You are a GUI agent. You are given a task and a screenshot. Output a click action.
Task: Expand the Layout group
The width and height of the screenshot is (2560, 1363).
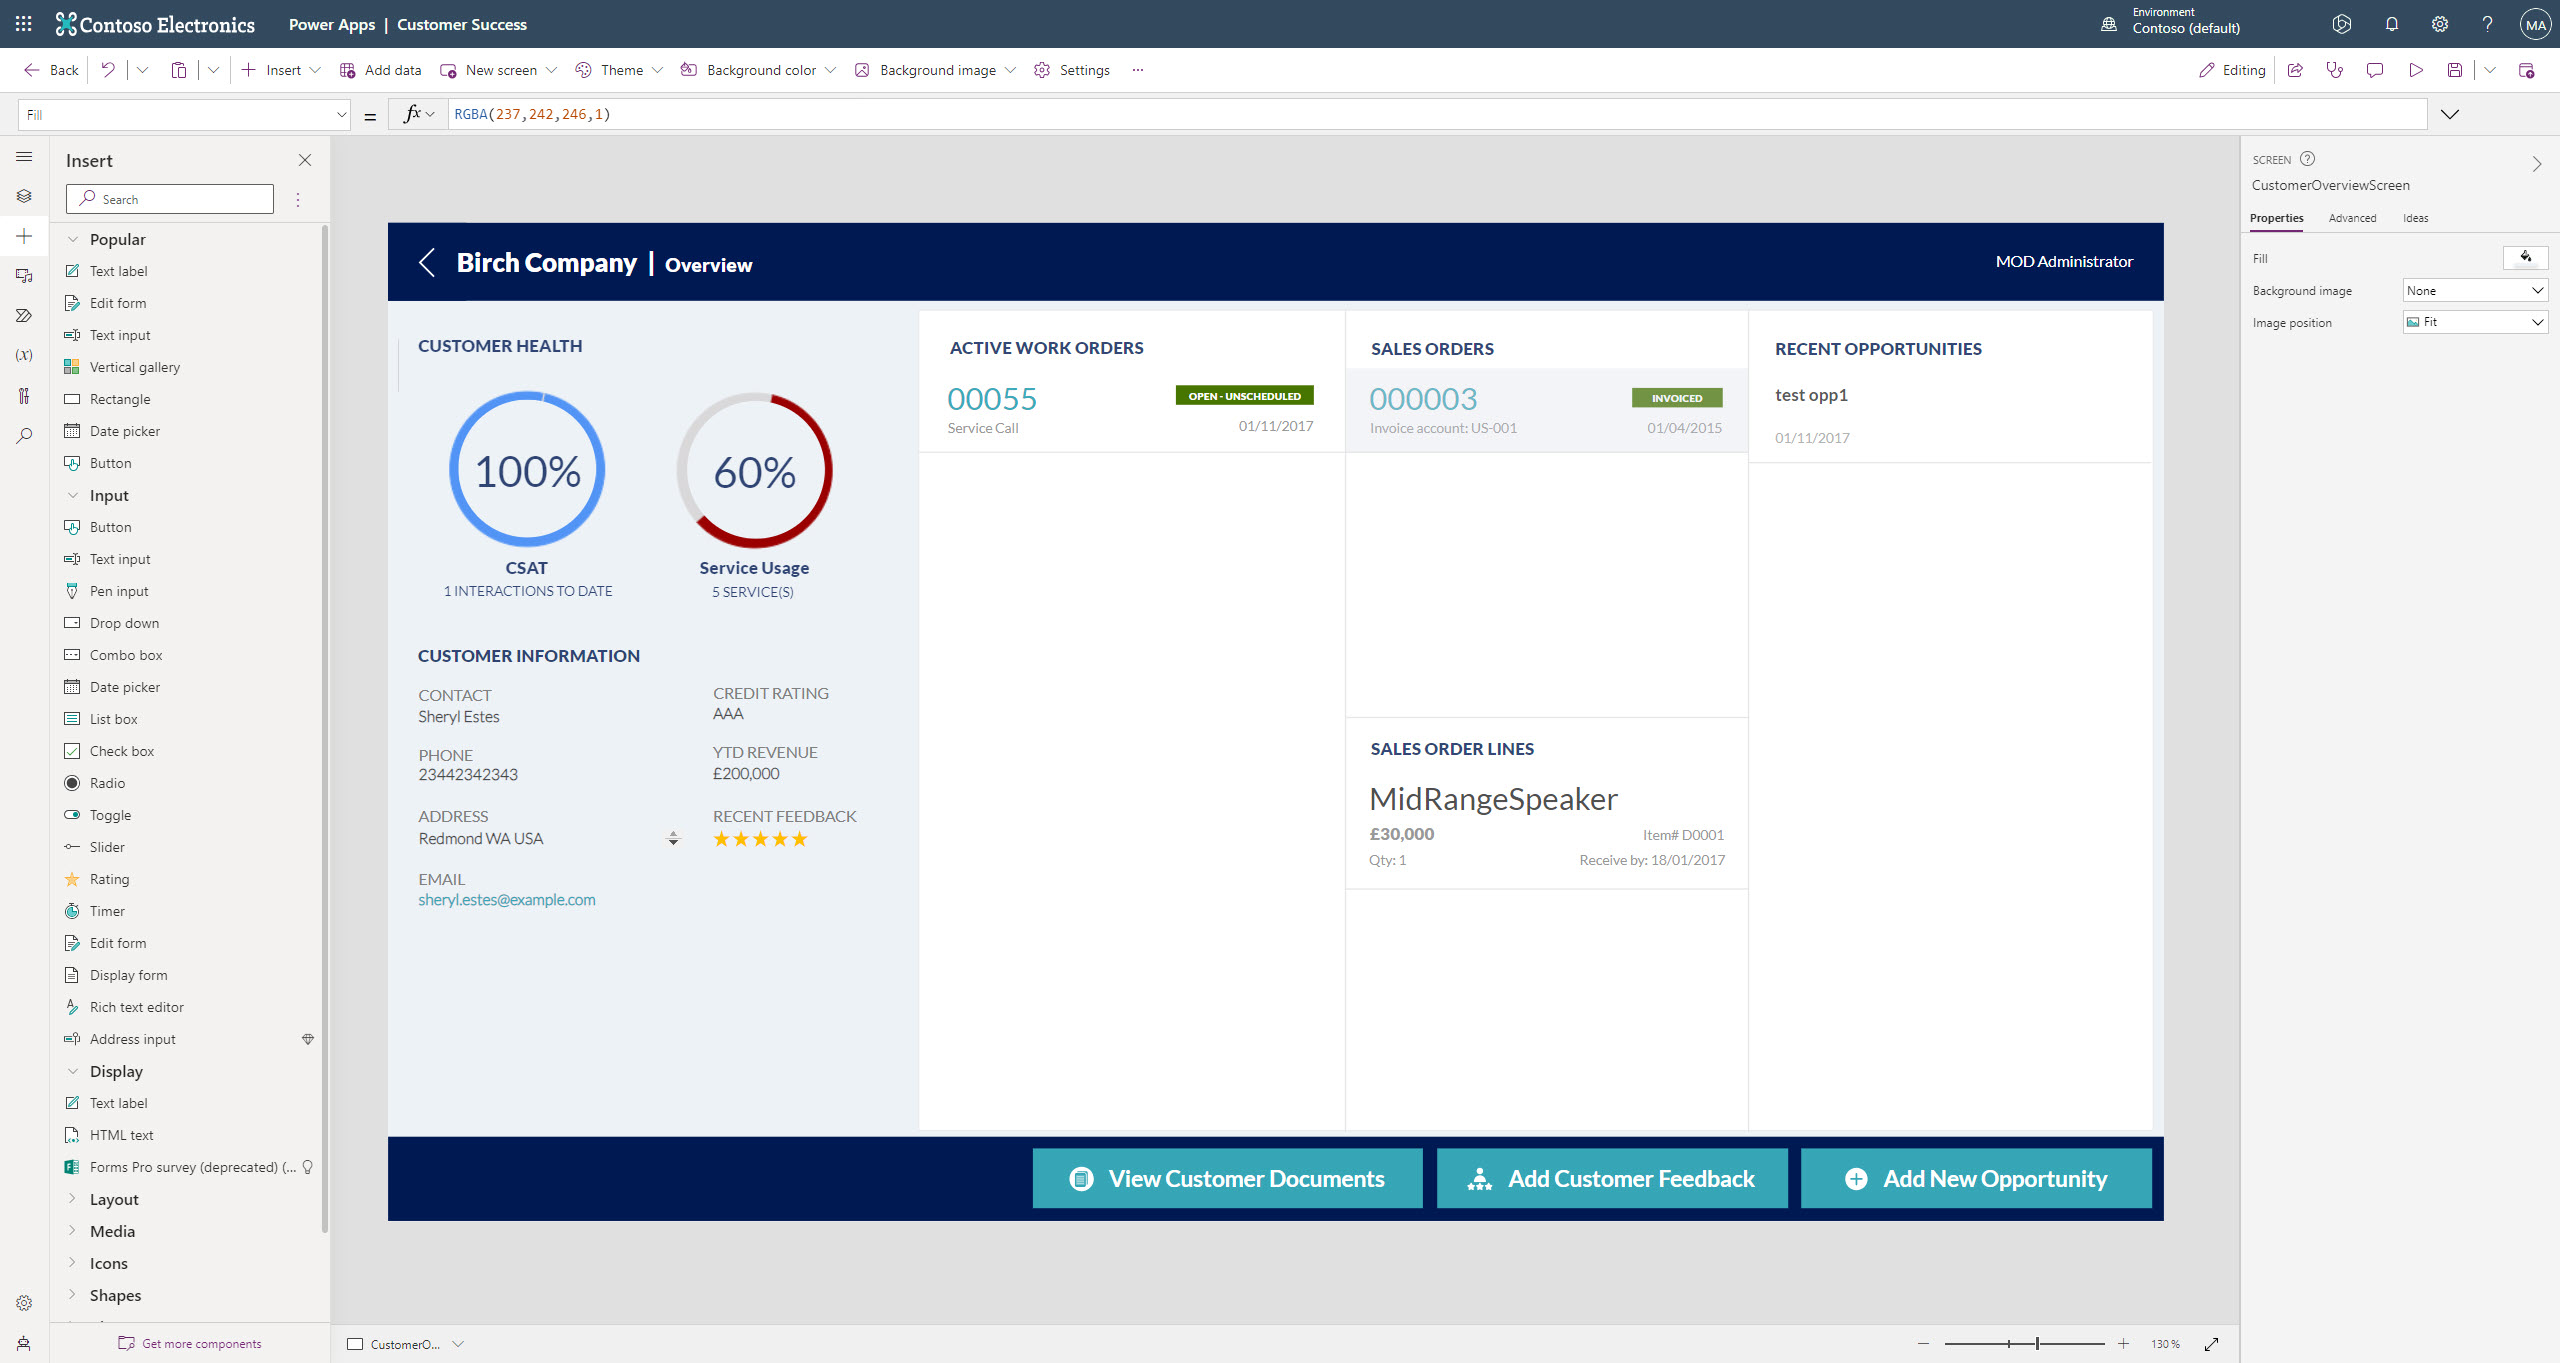click(72, 1199)
